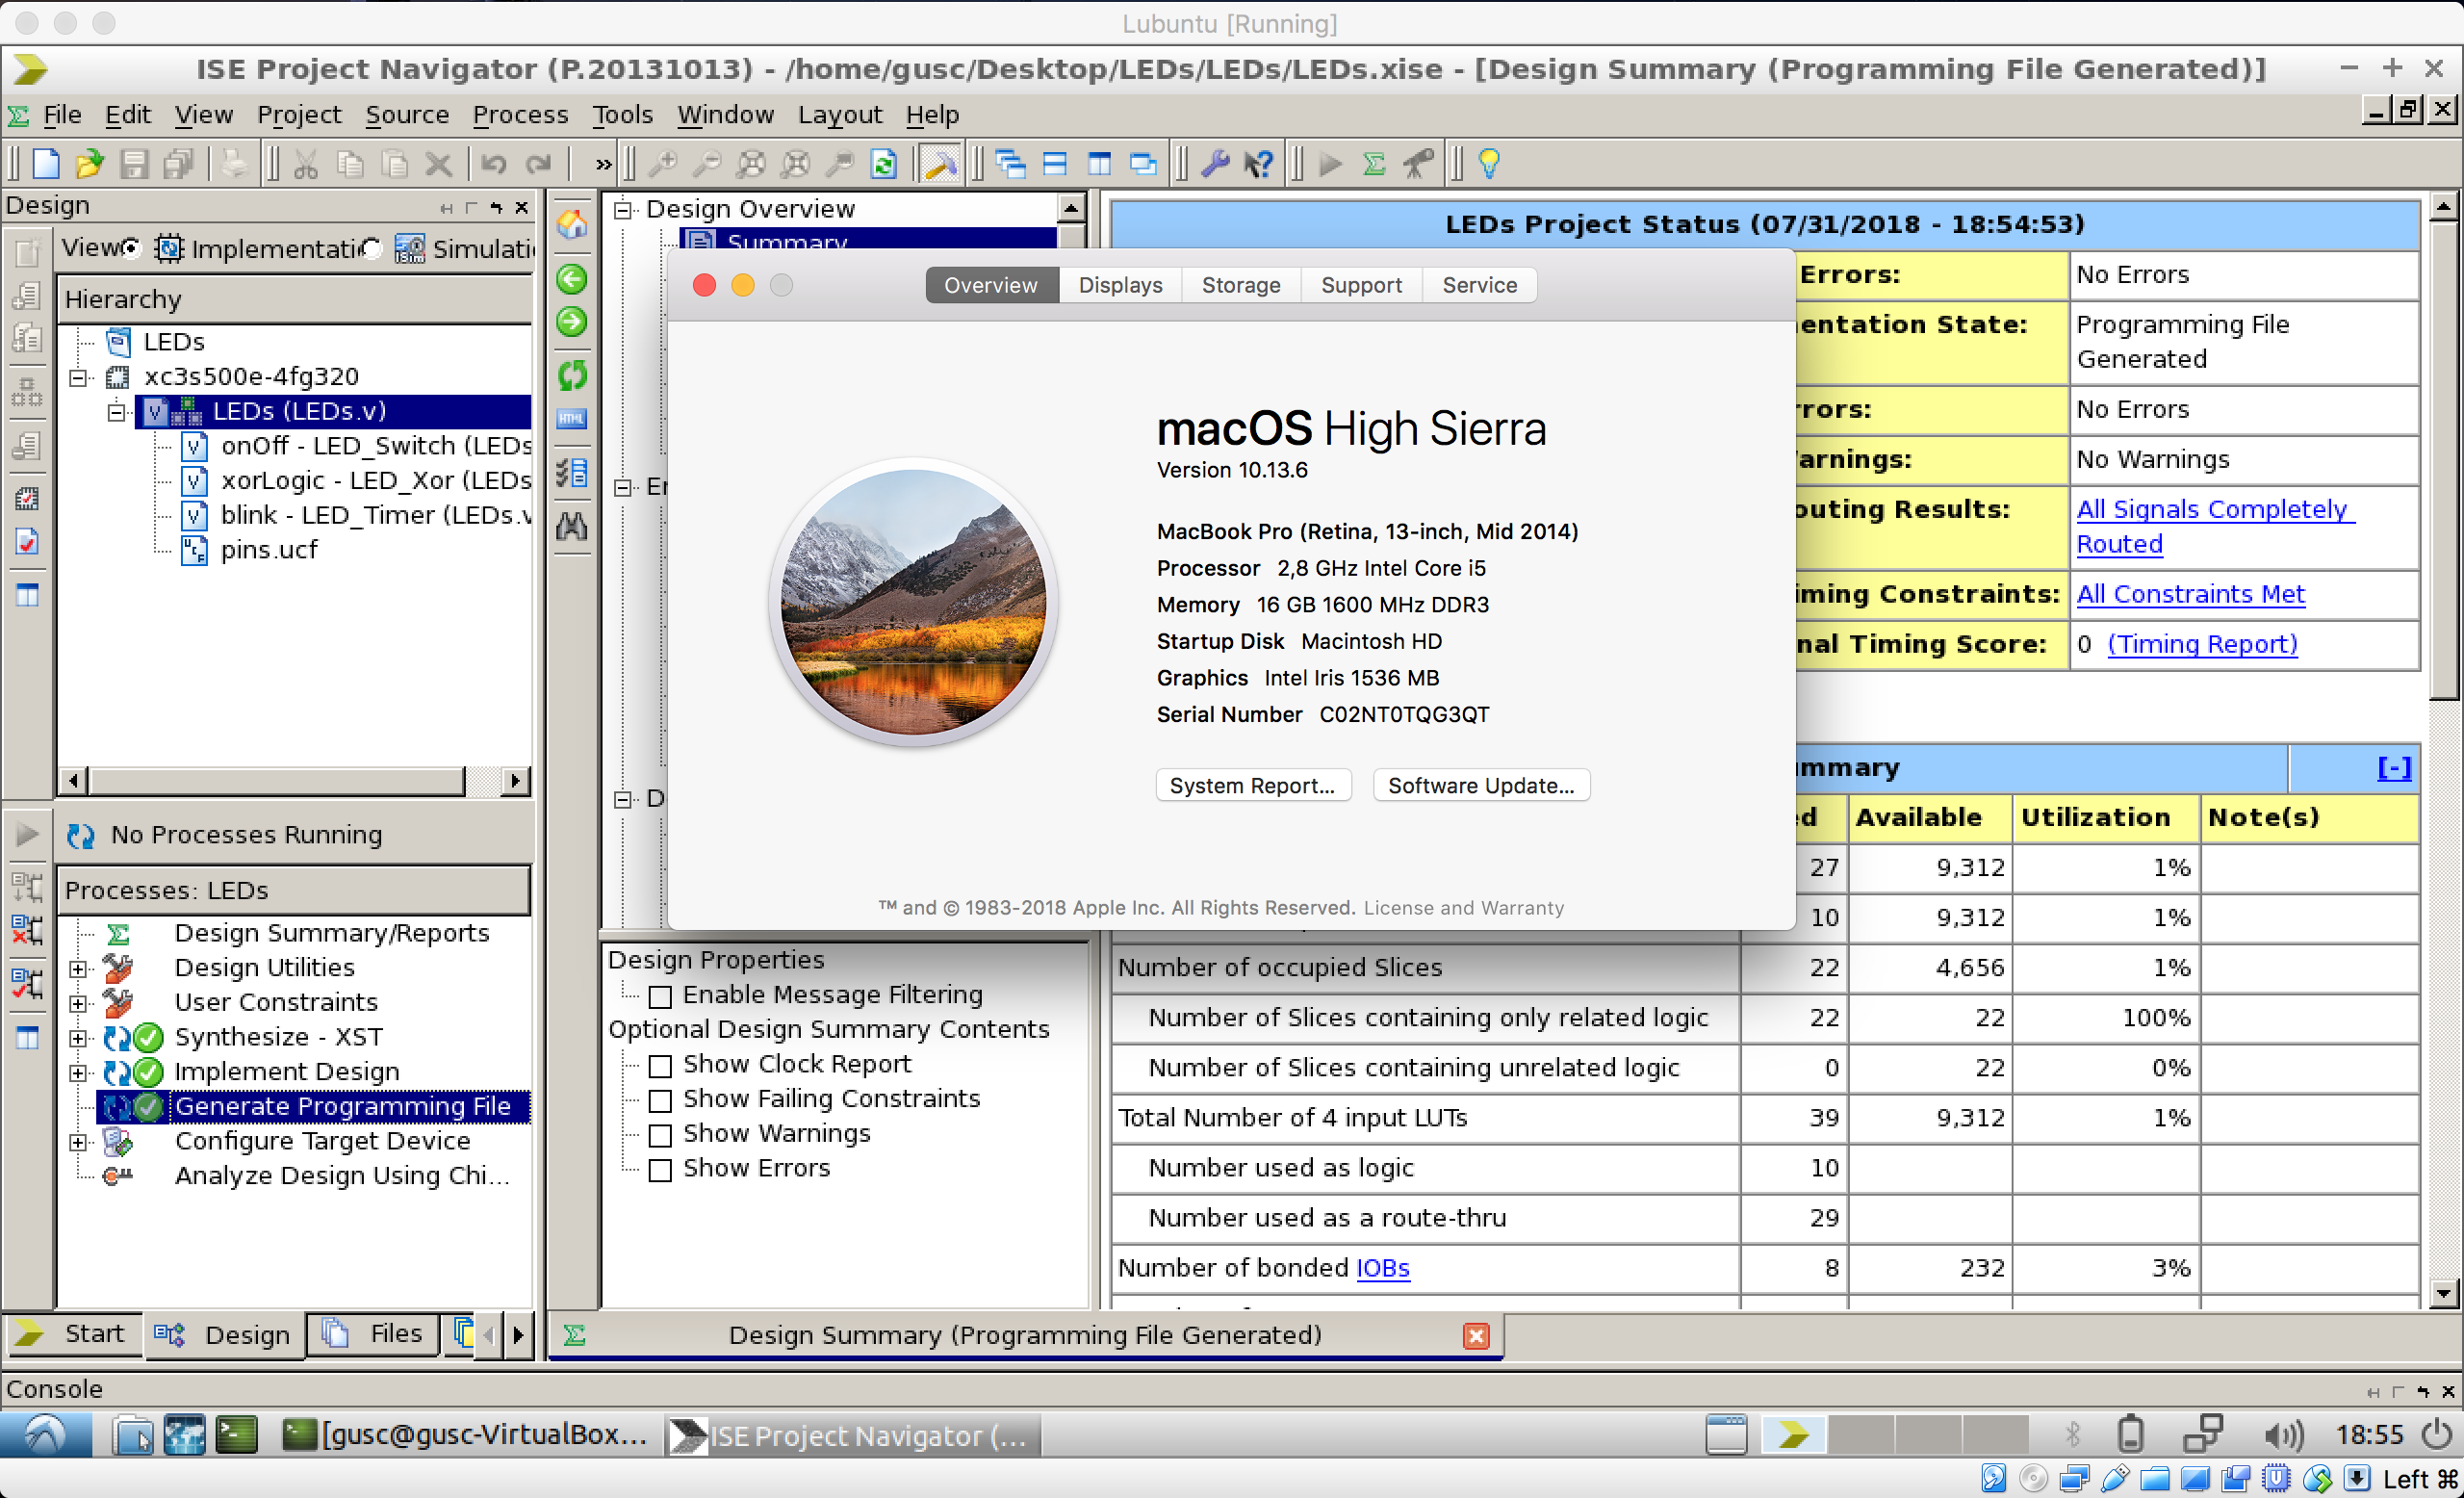
Task: Click System Report button
Action: click(1252, 785)
